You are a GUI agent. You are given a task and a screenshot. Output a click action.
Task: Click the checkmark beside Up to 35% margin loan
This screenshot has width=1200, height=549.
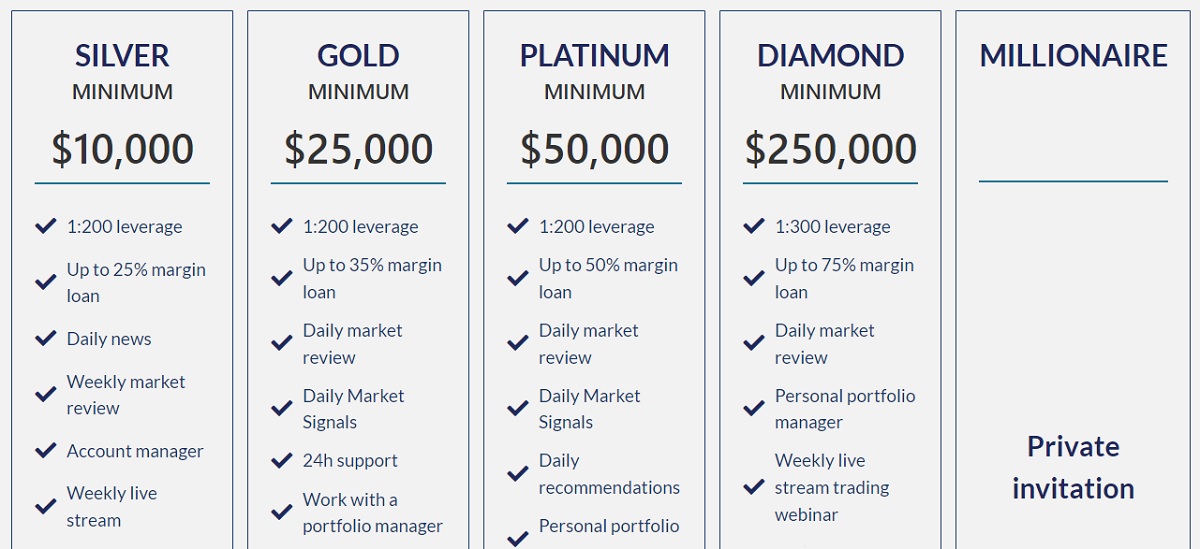point(281,278)
